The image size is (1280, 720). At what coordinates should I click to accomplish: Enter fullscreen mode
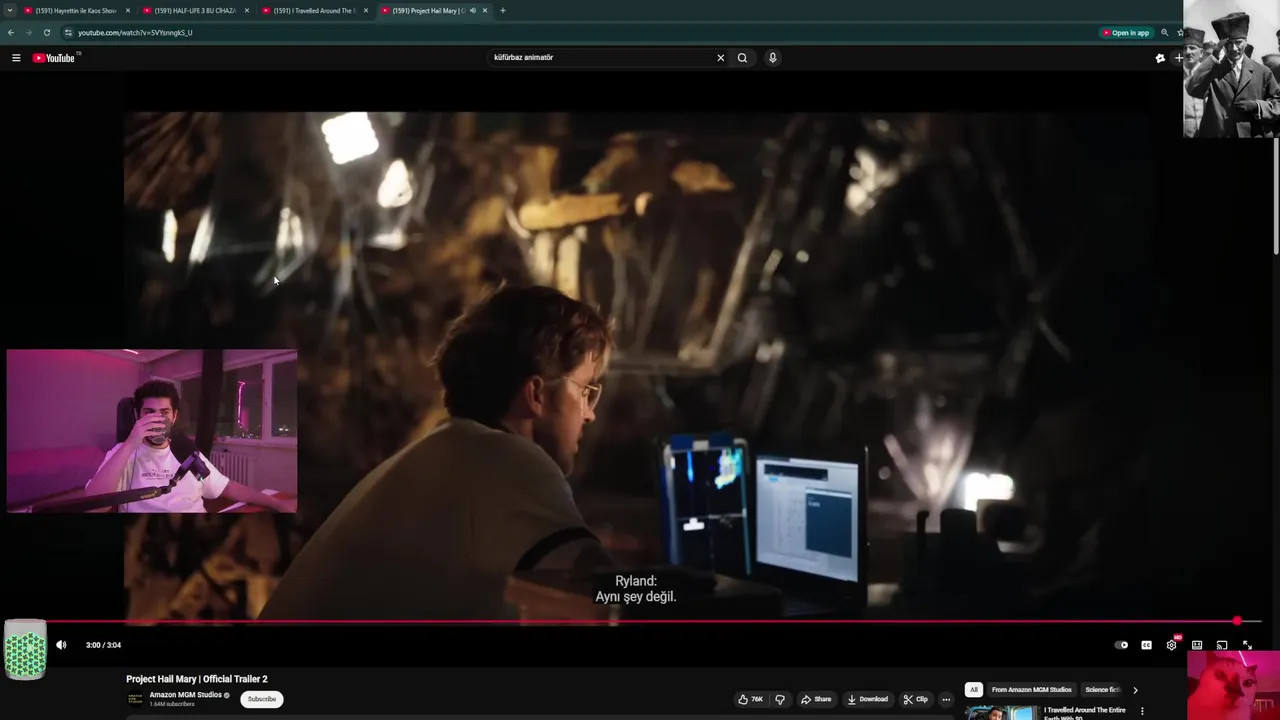1247,645
